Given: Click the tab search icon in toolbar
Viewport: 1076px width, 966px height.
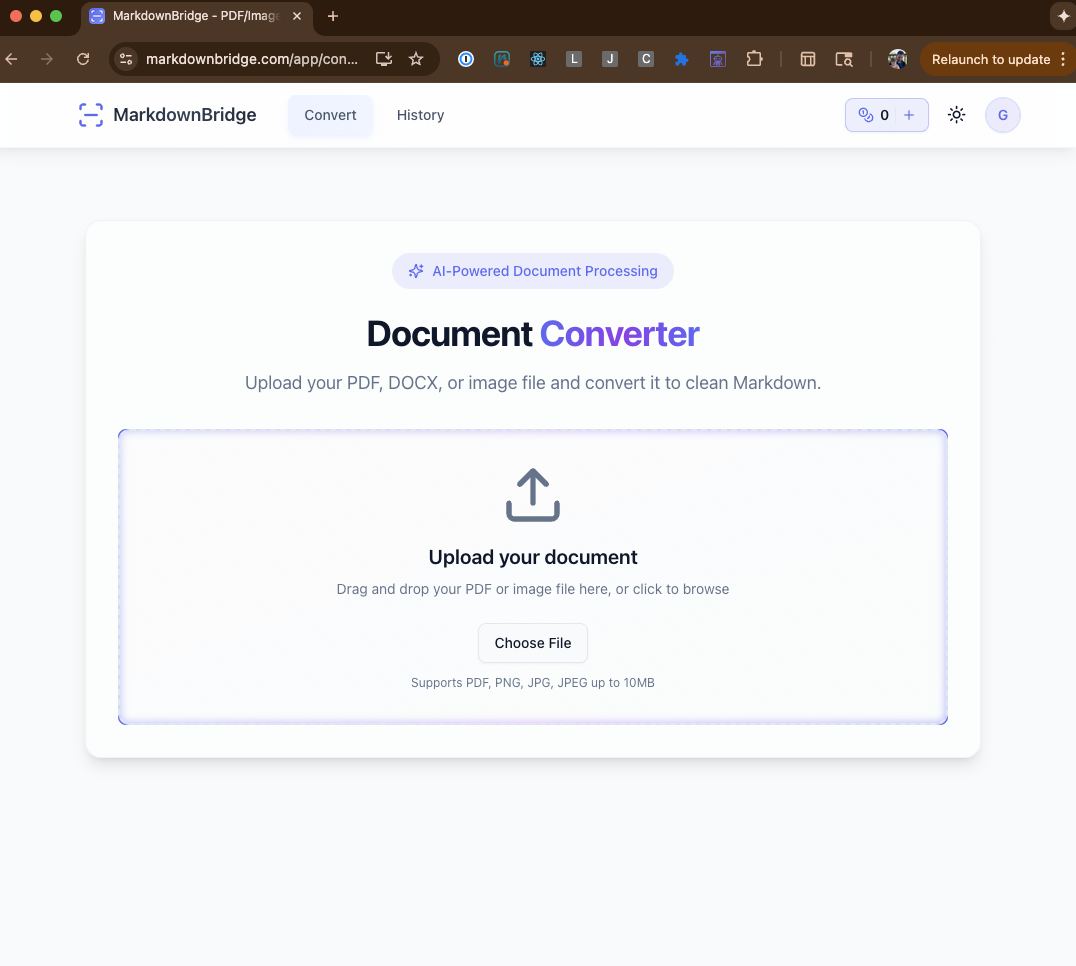Looking at the screenshot, I should [843, 60].
